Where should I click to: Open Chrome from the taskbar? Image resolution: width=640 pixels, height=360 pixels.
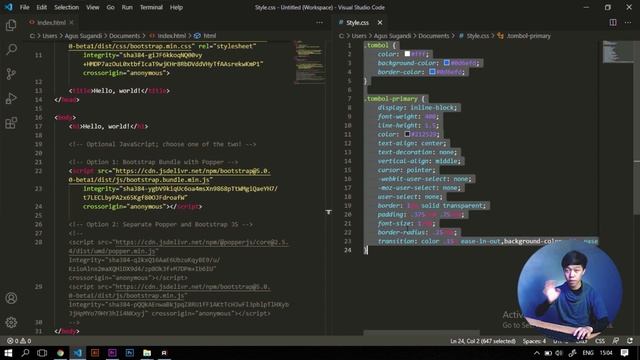coord(60,353)
